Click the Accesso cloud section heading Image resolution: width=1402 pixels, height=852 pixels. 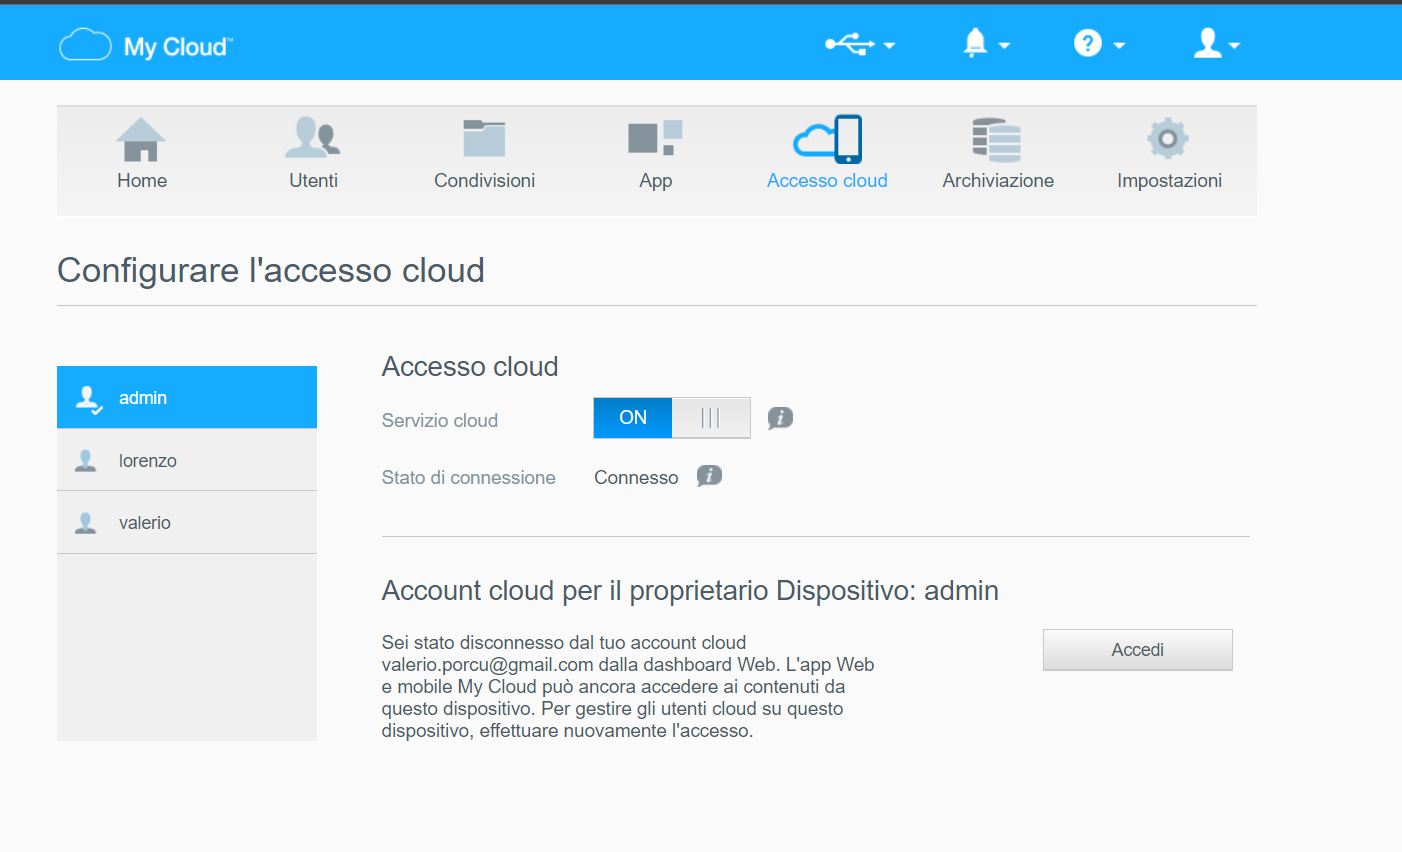click(470, 367)
